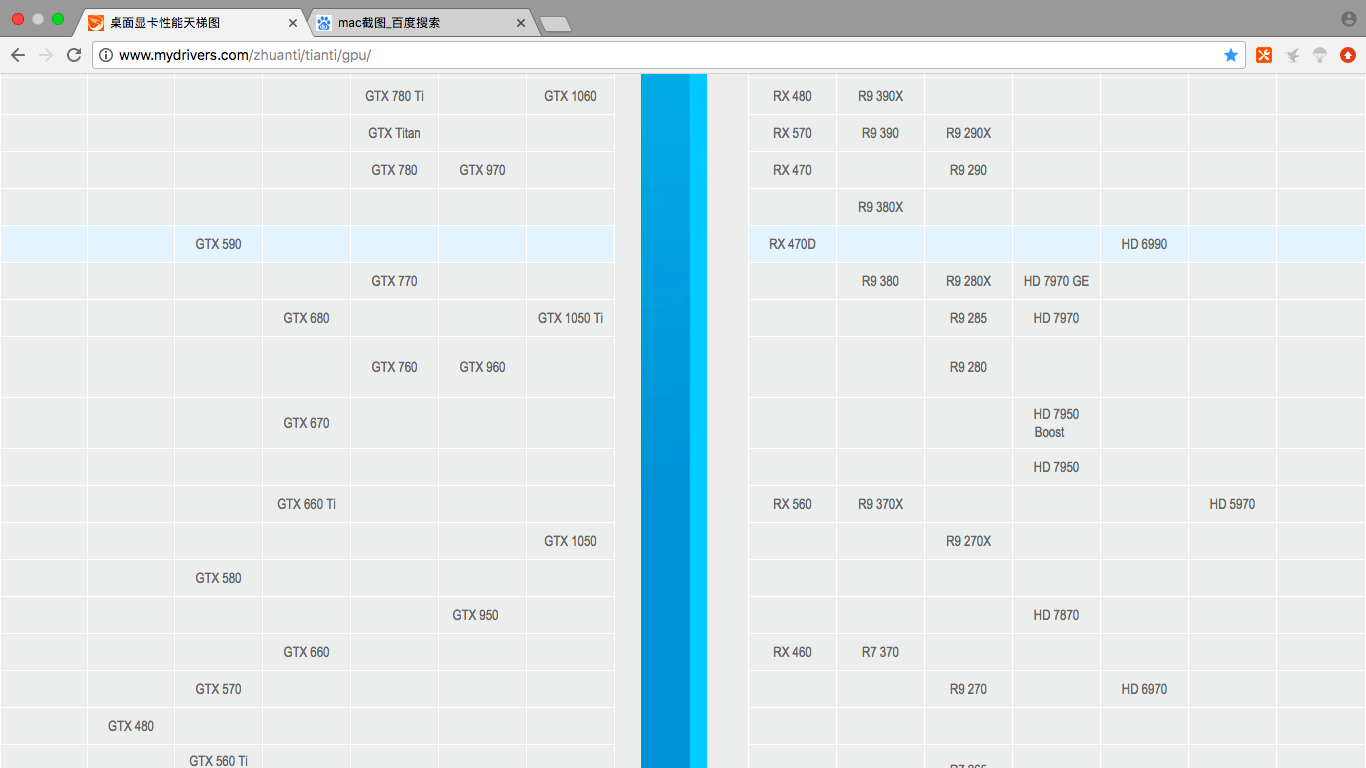1366x768 pixels.
Task: View site information for mydrivers.com
Action: (106, 55)
